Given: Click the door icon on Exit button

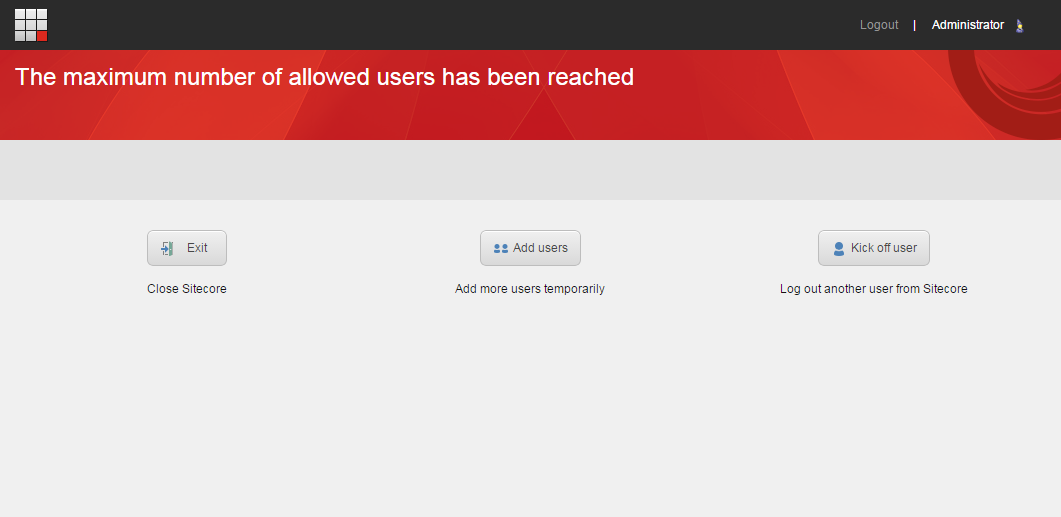Looking at the screenshot, I should (x=168, y=248).
